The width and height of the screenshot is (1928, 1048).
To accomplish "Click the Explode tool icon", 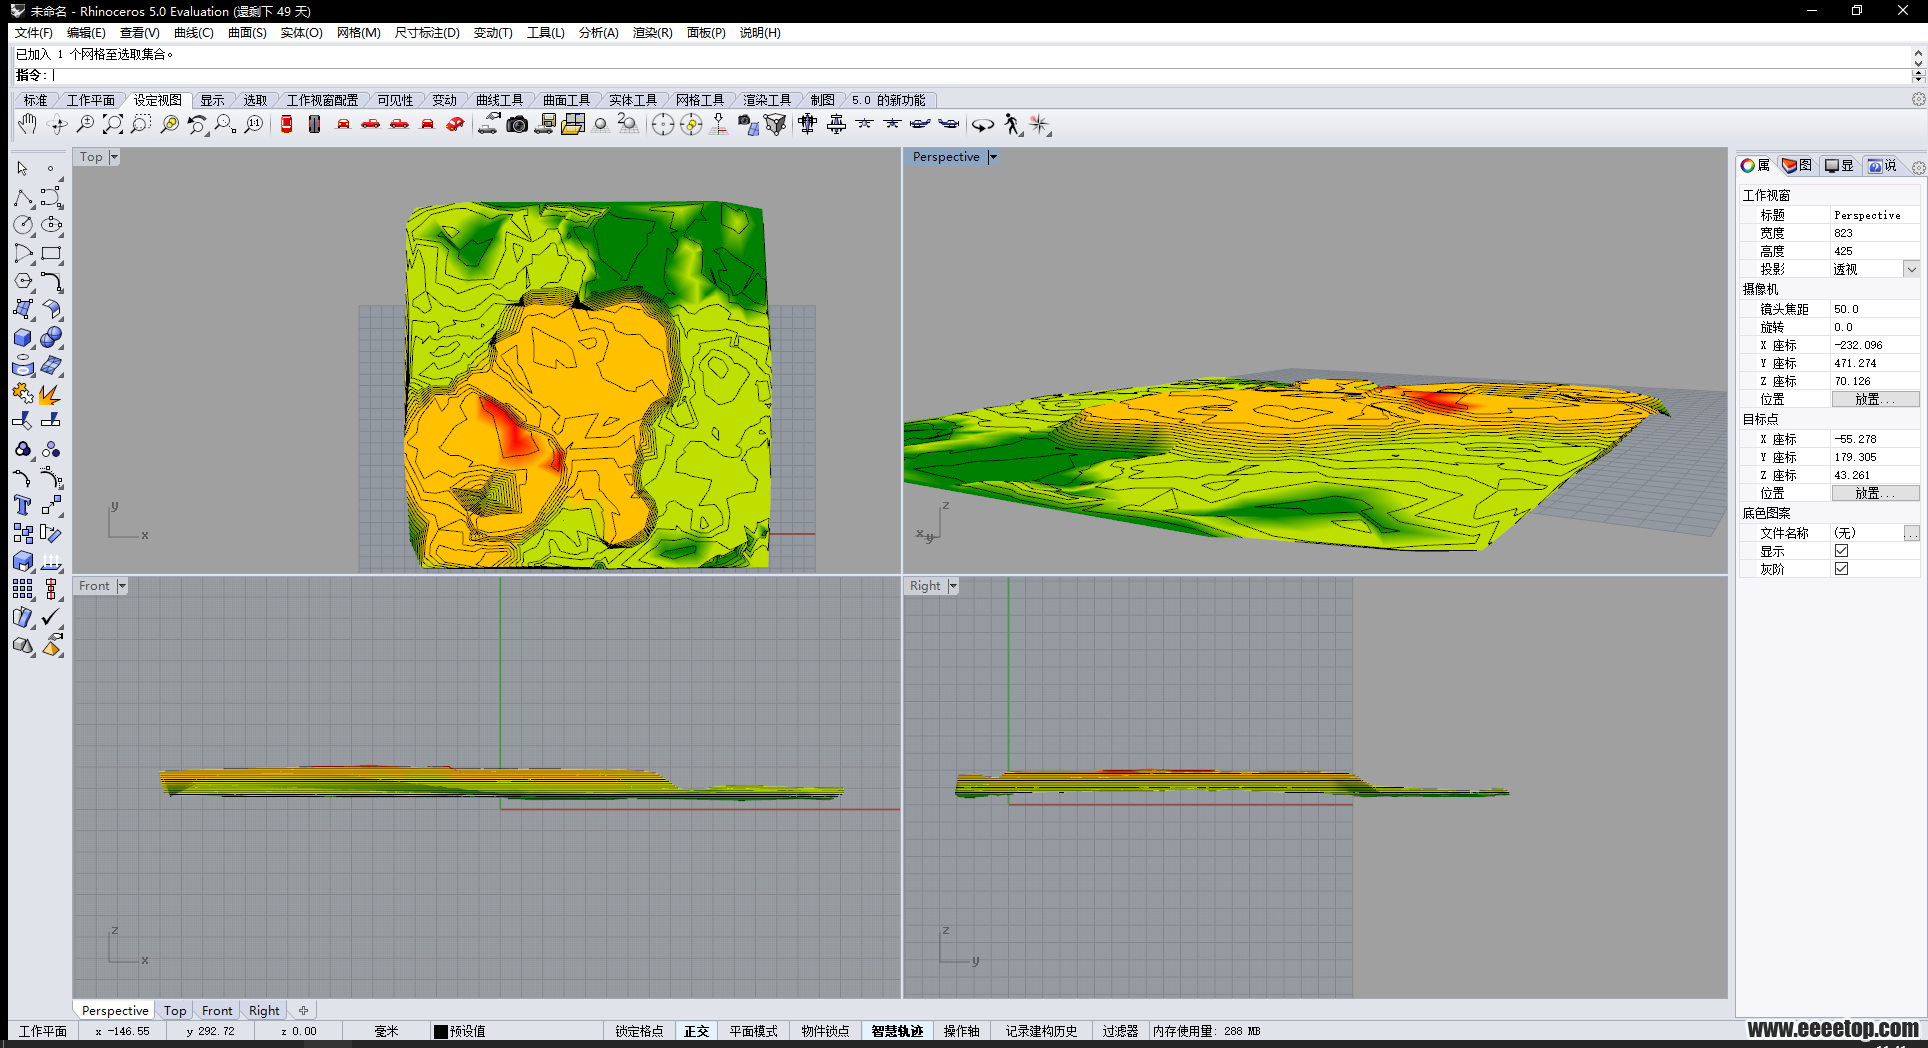I will (x=51, y=393).
